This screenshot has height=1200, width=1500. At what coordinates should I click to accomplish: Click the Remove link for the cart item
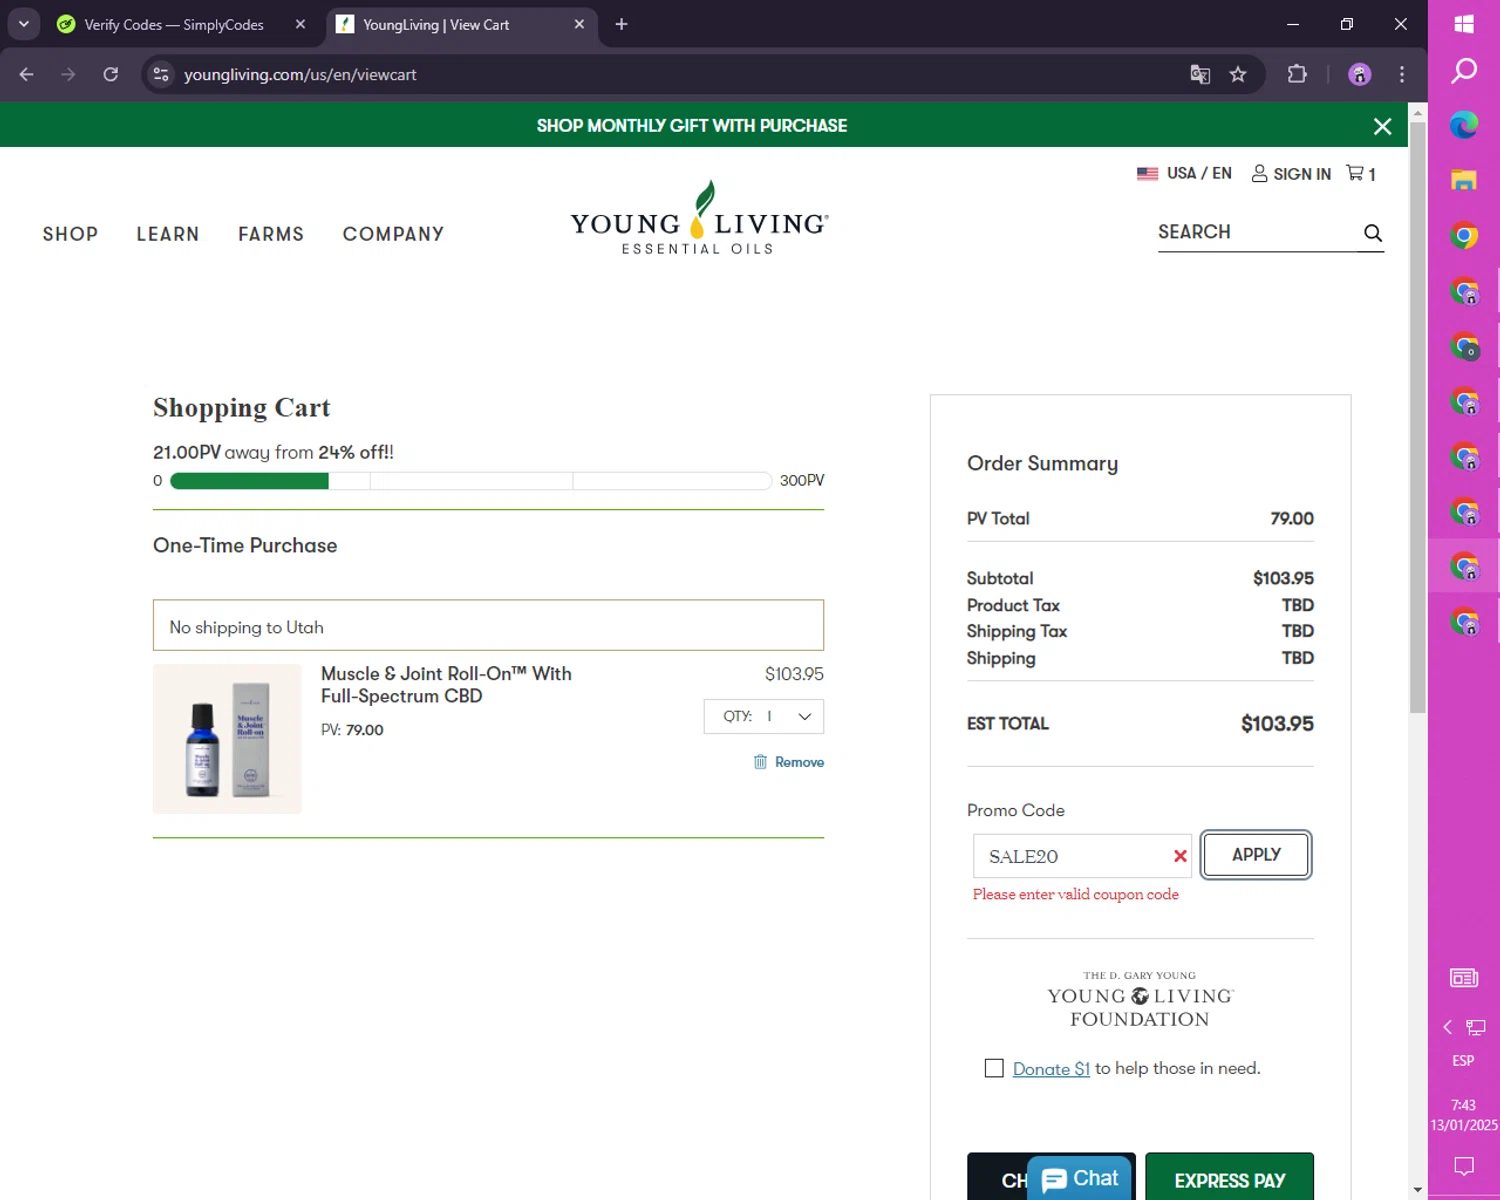(799, 762)
